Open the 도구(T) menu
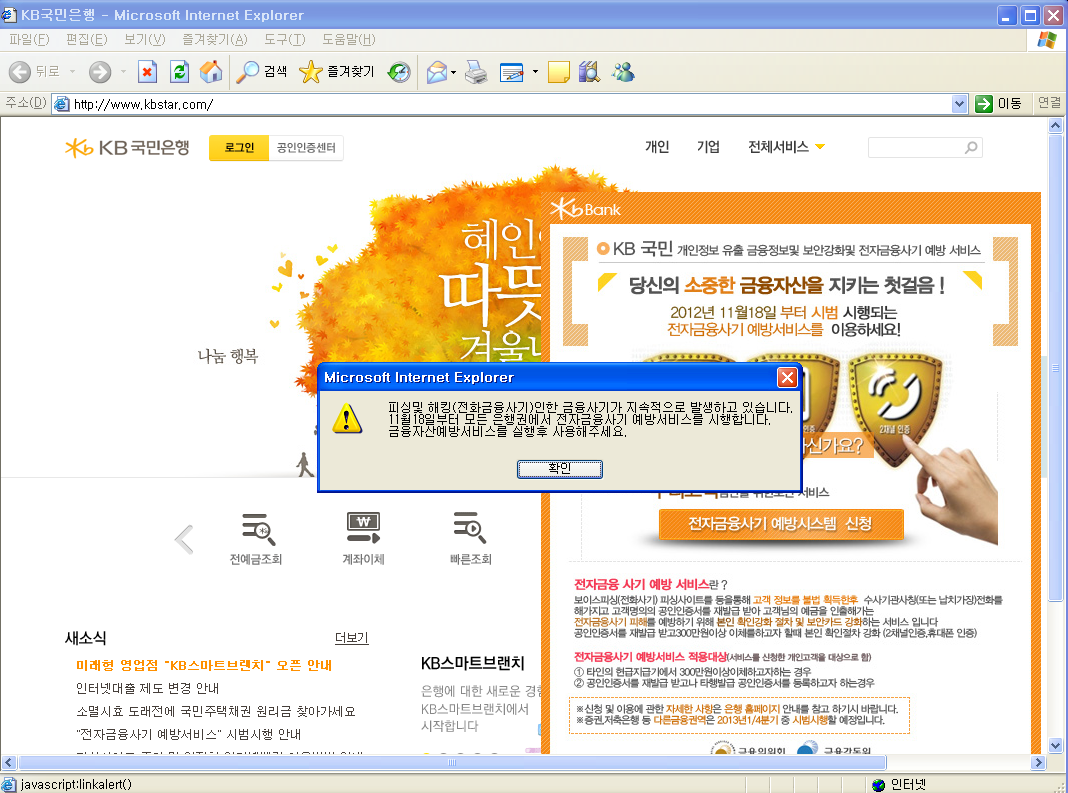This screenshot has width=1068, height=793. click(x=285, y=40)
